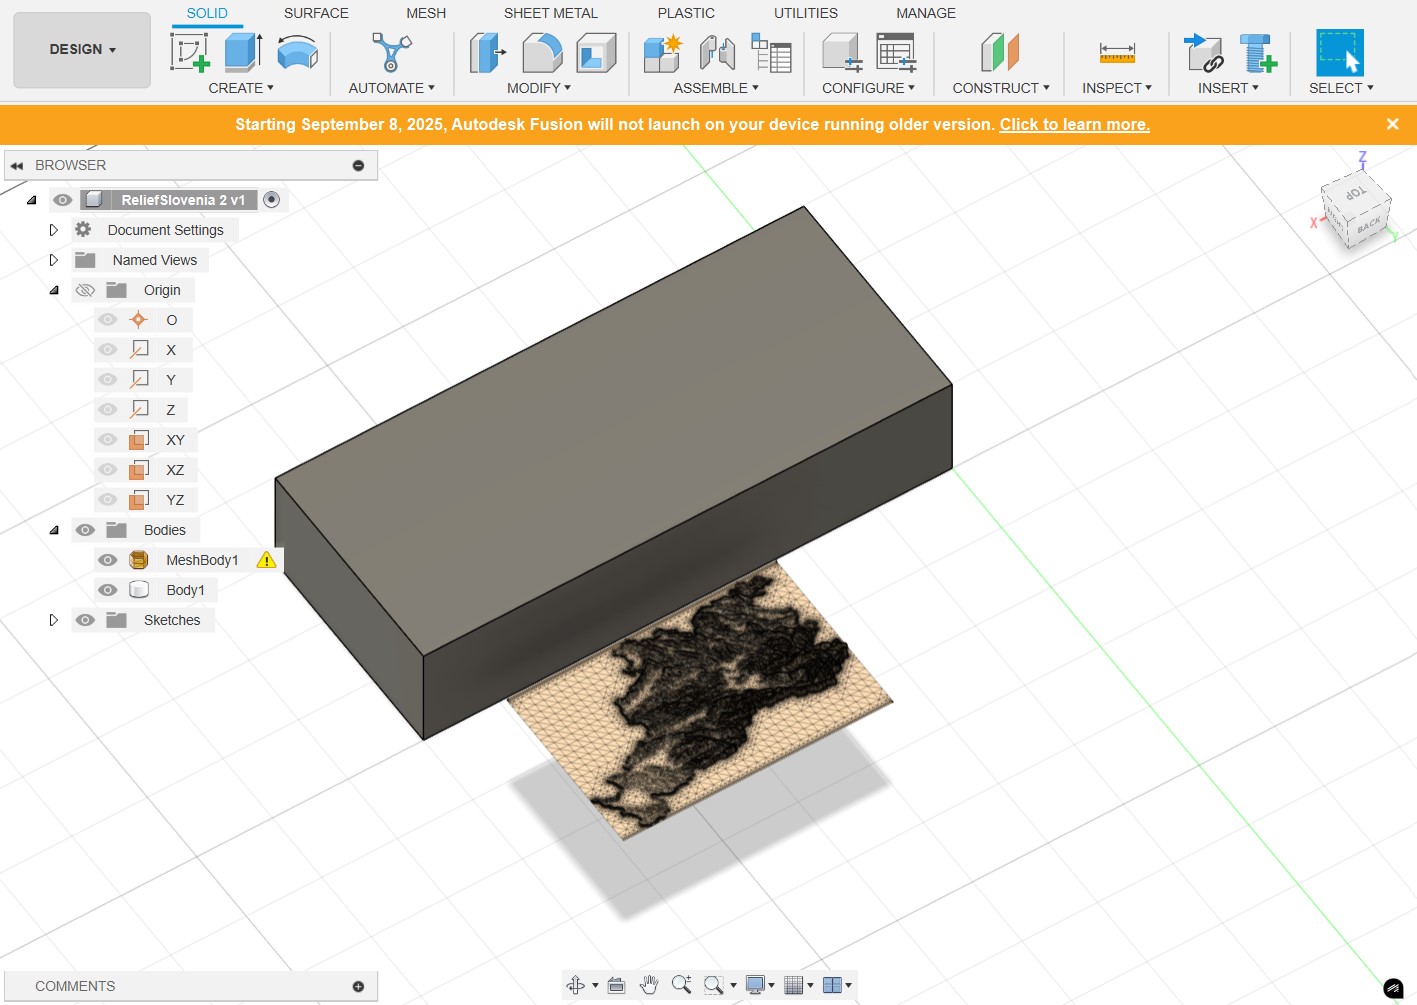Select the Pan hand tool
Image resolution: width=1417 pixels, height=1005 pixels.
point(649,985)
